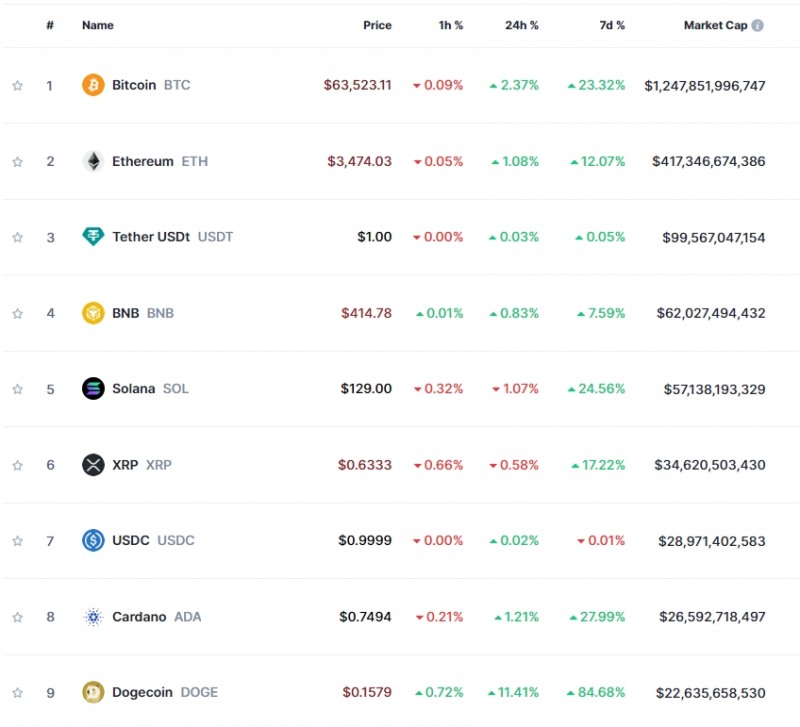
Task: Open the Cardano ADA coin page link
Action: click(x=139, y=617)
